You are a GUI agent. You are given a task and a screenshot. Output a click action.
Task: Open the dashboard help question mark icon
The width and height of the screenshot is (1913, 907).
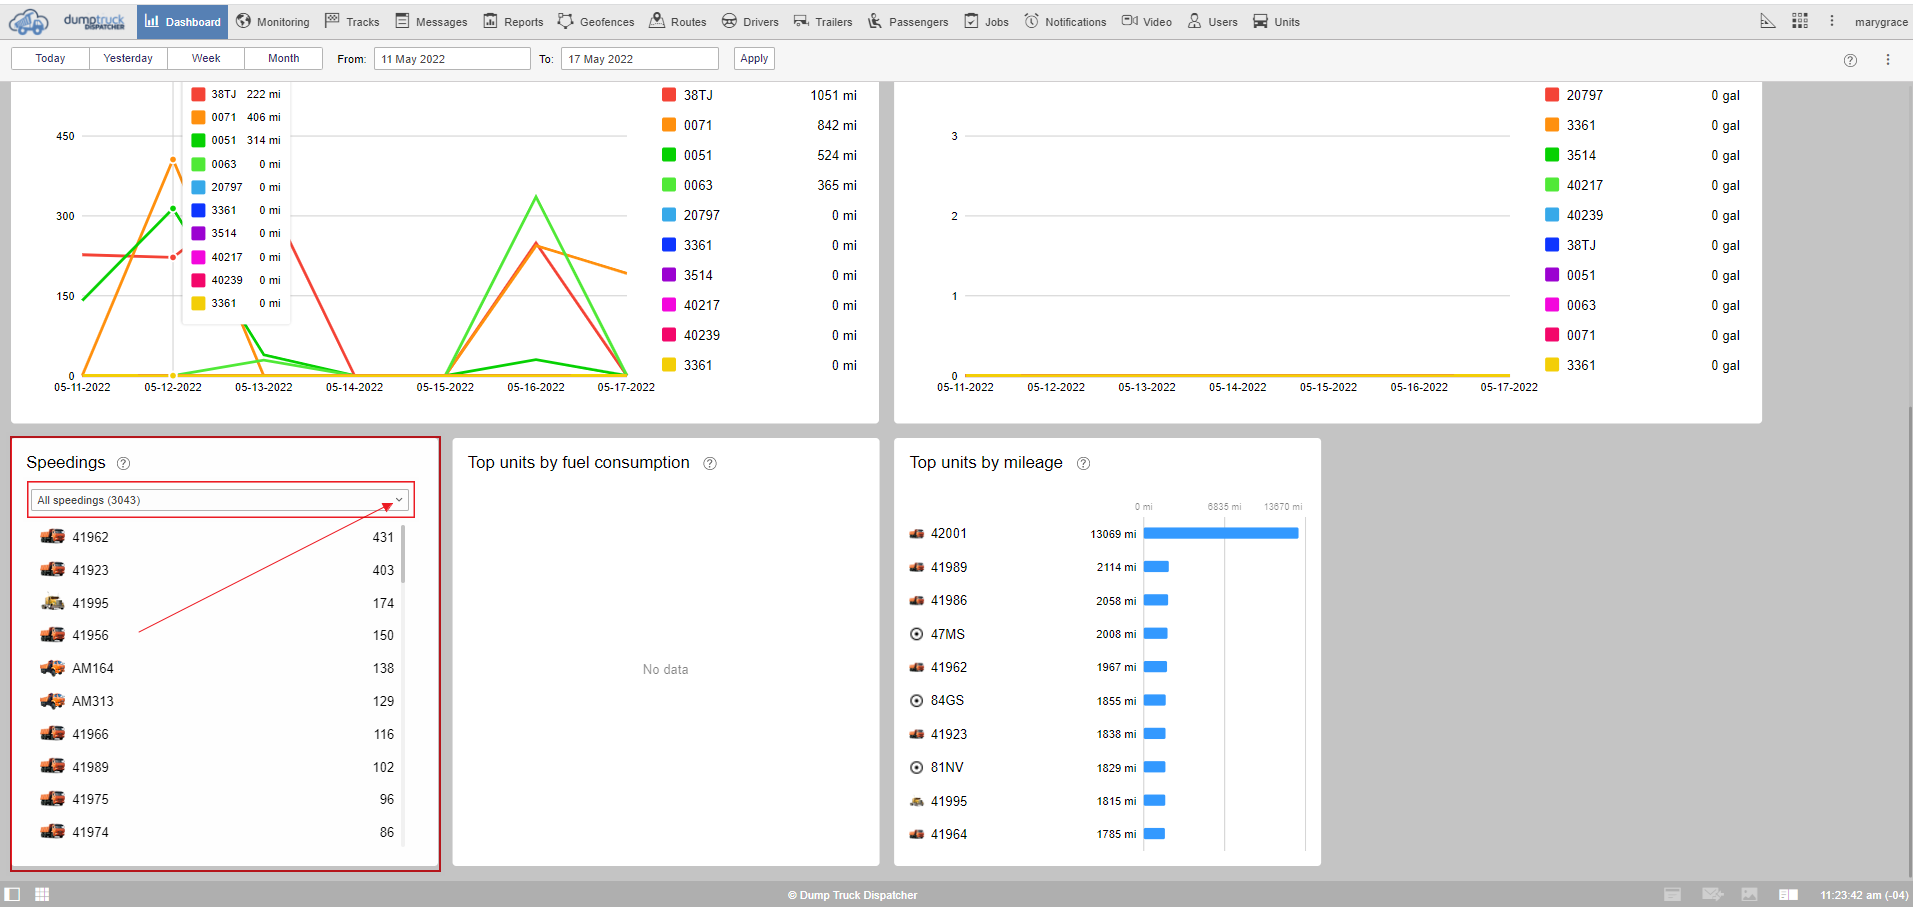[x=1850, y=60]
